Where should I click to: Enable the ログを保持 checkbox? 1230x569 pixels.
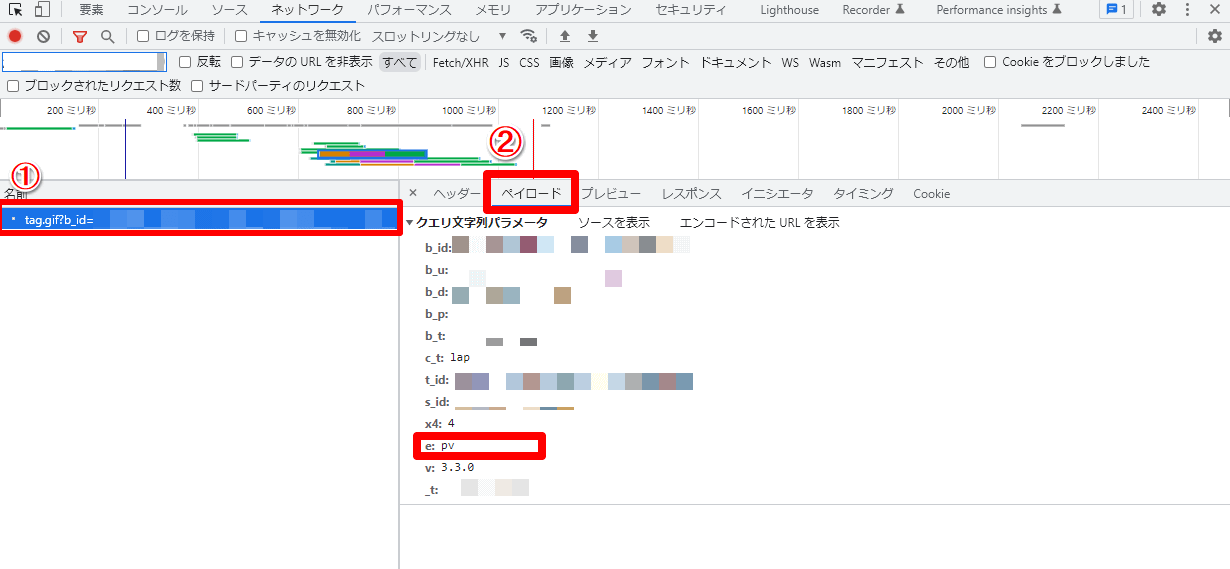[143, 36]
